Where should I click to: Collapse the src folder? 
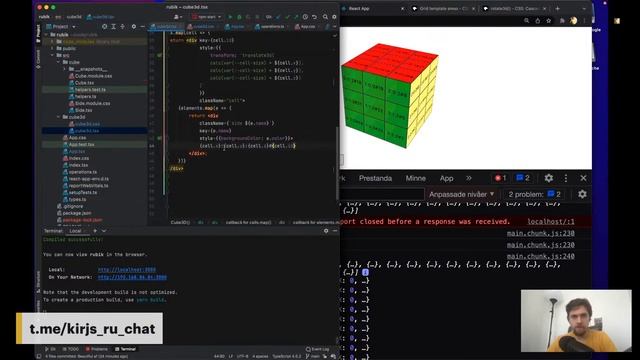click(53, 55)
